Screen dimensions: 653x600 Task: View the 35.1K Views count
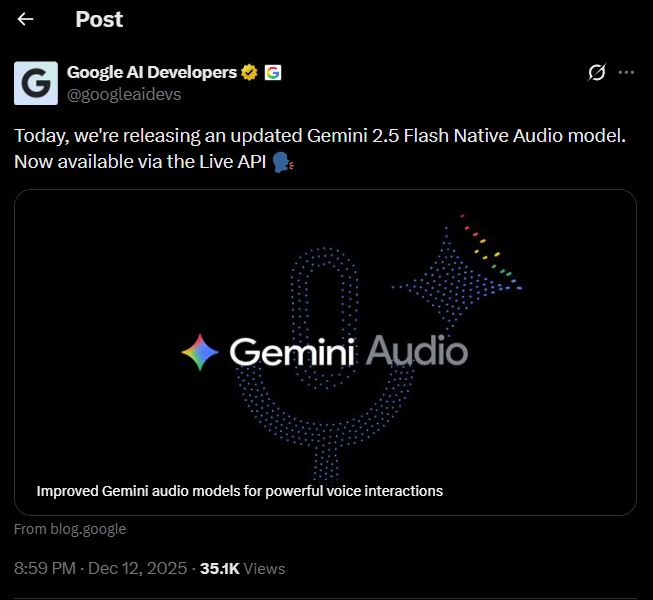click(x=242, y=568)
